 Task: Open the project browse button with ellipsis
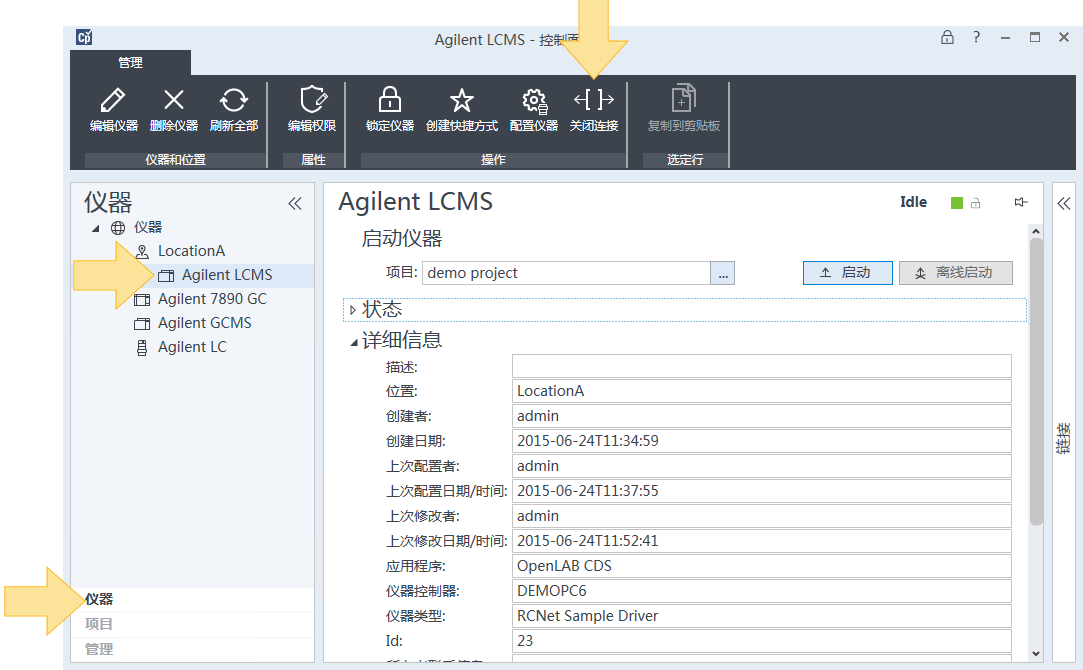coord(722,273)
